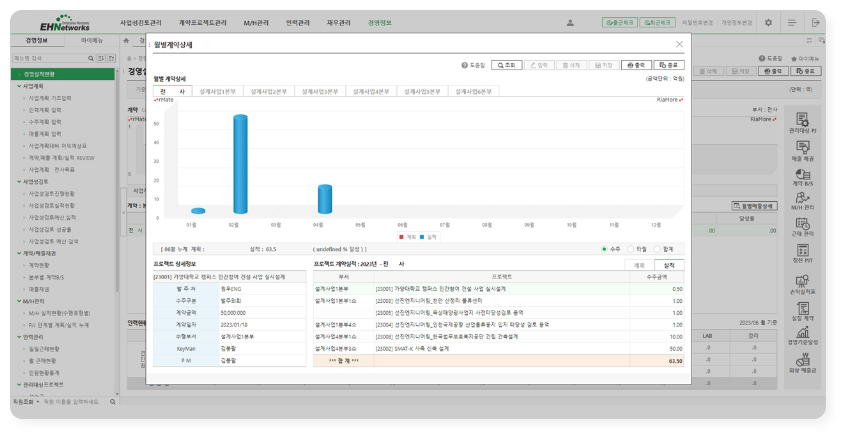The image size is (846, 439).
Task: Switch to the 계획 tab in project results
Action: pos(640,264)
